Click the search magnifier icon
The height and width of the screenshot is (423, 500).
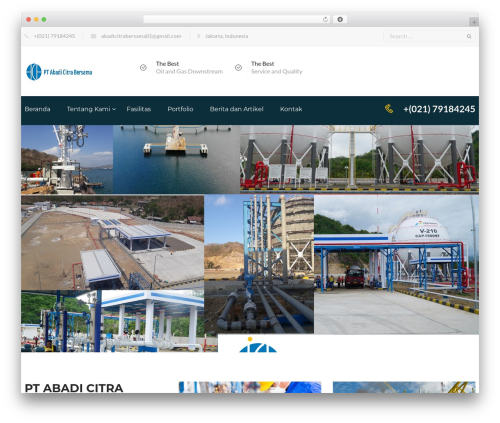tap(469, 36)
